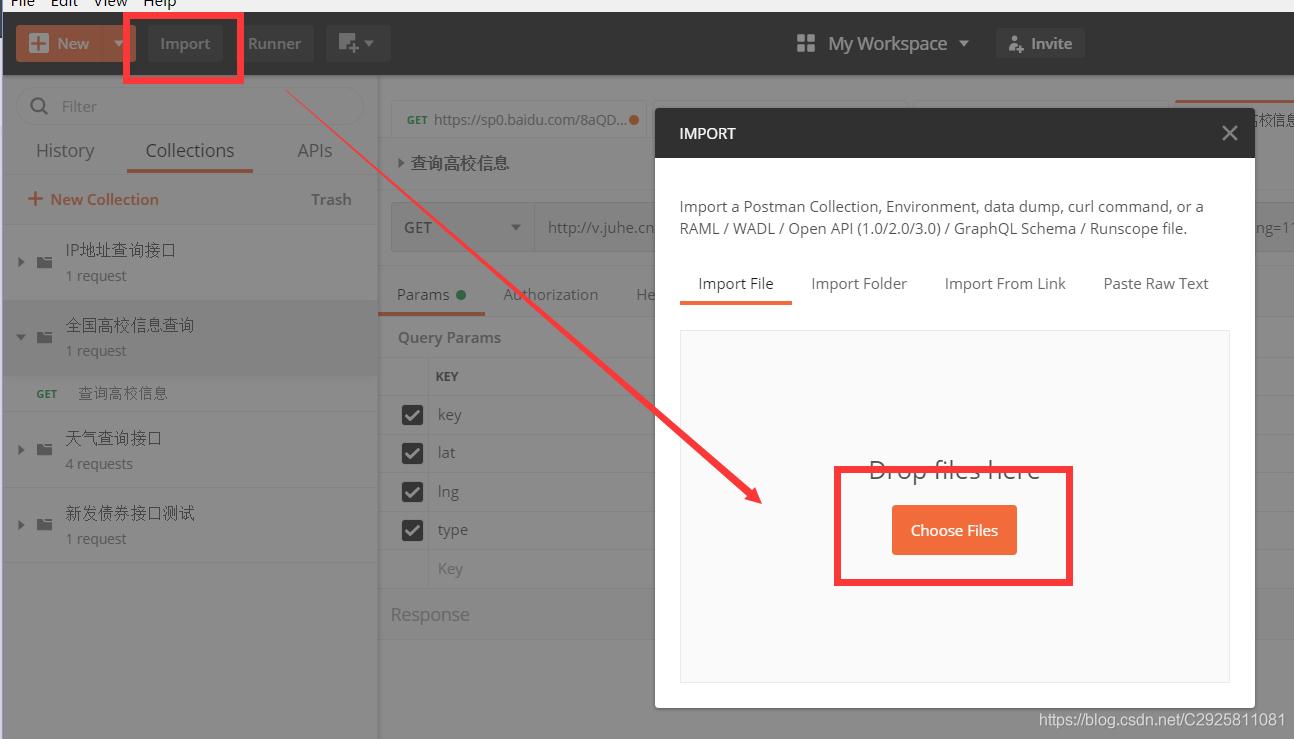Expand the My Workspace dropdown
Screen dimensions: 1294x739
click(964, 43)
